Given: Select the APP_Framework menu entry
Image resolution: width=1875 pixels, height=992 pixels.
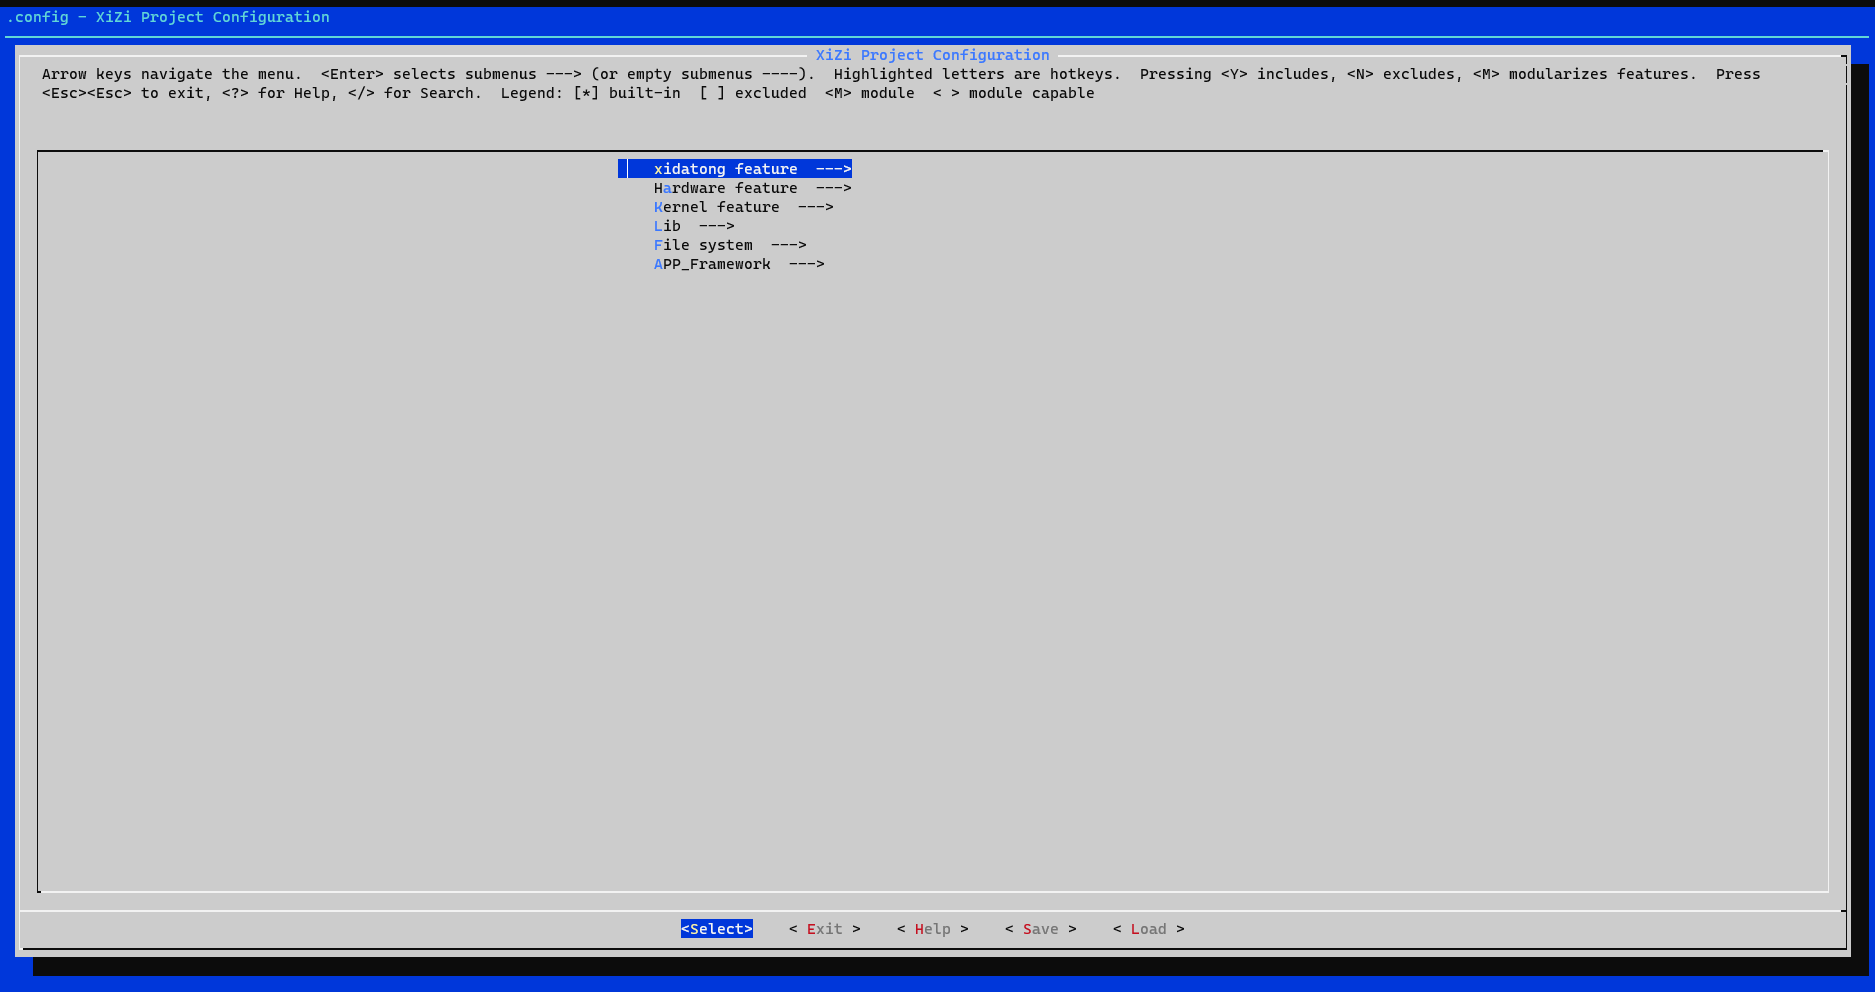Looking at the screenshot, I should [712, 264].
